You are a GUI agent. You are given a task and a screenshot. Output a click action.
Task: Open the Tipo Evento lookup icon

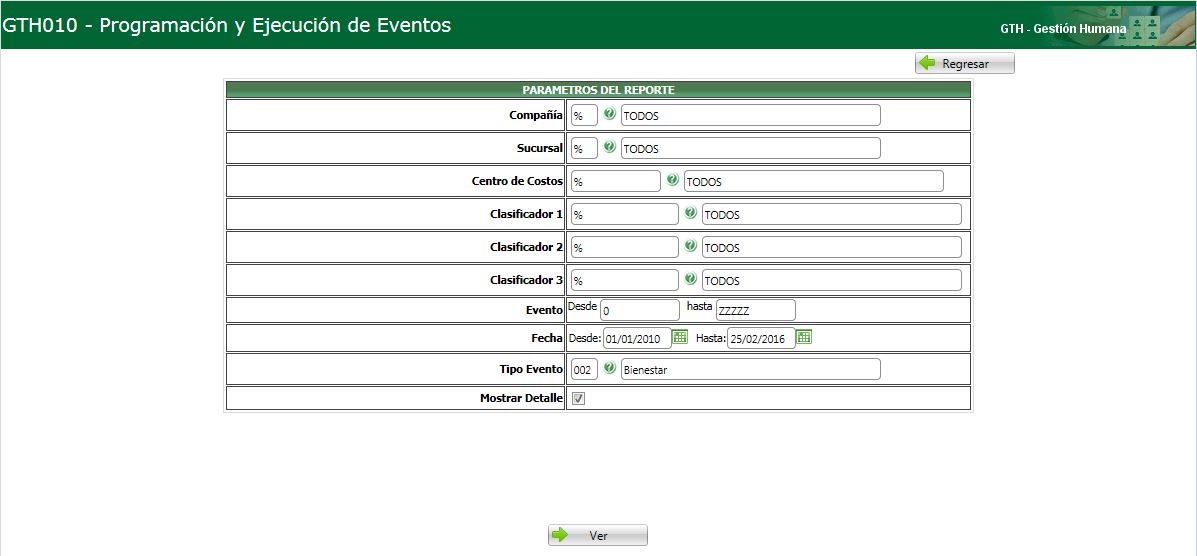[609, 367]
